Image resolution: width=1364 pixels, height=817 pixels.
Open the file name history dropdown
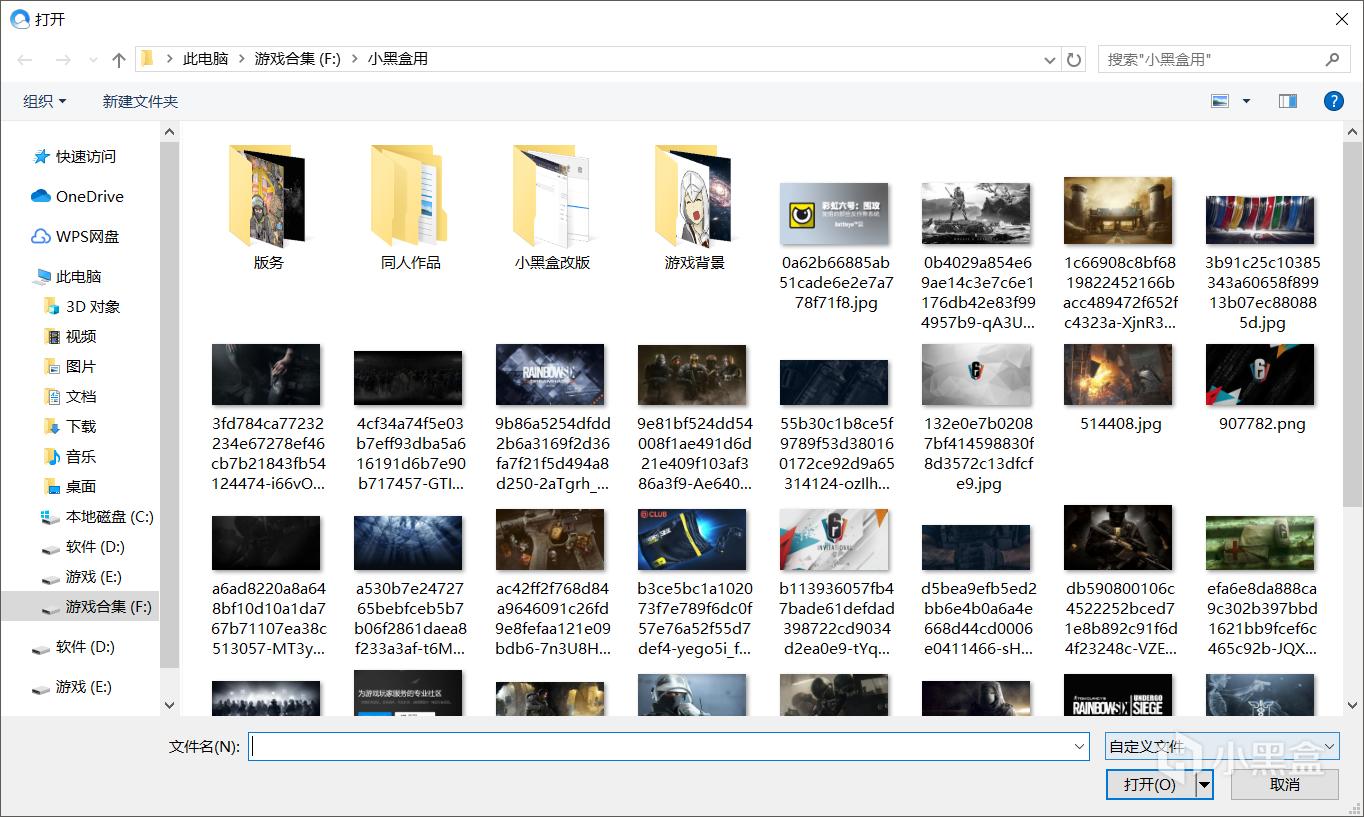(1079, 746)
